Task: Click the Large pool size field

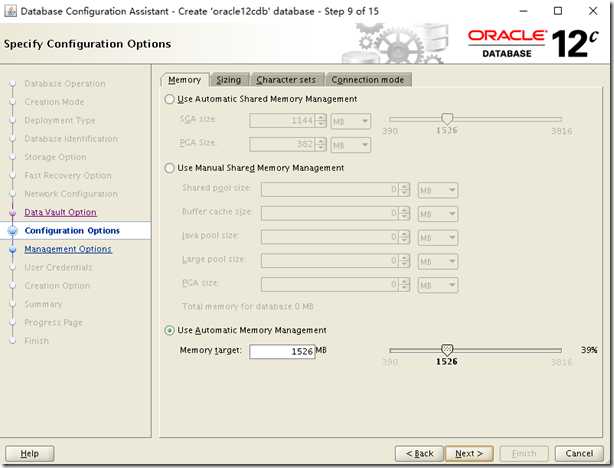Action: [330, 261]
